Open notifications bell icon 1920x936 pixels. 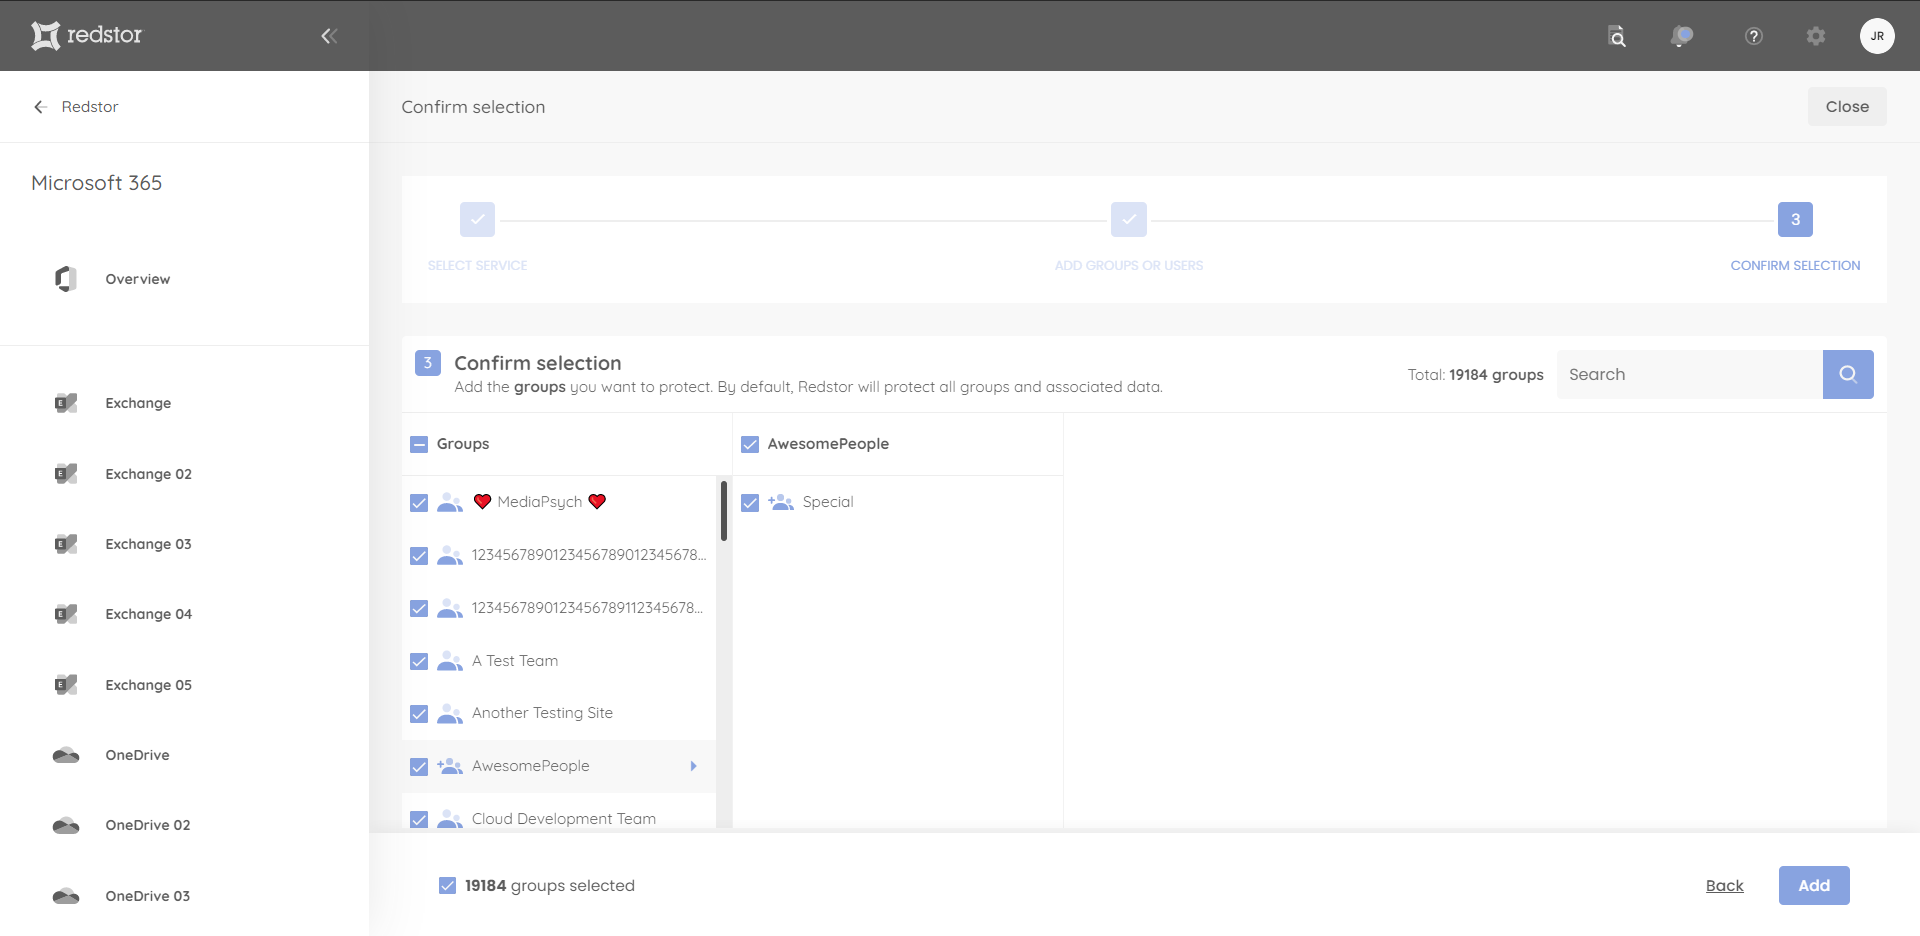click(x=1681, y=36)
